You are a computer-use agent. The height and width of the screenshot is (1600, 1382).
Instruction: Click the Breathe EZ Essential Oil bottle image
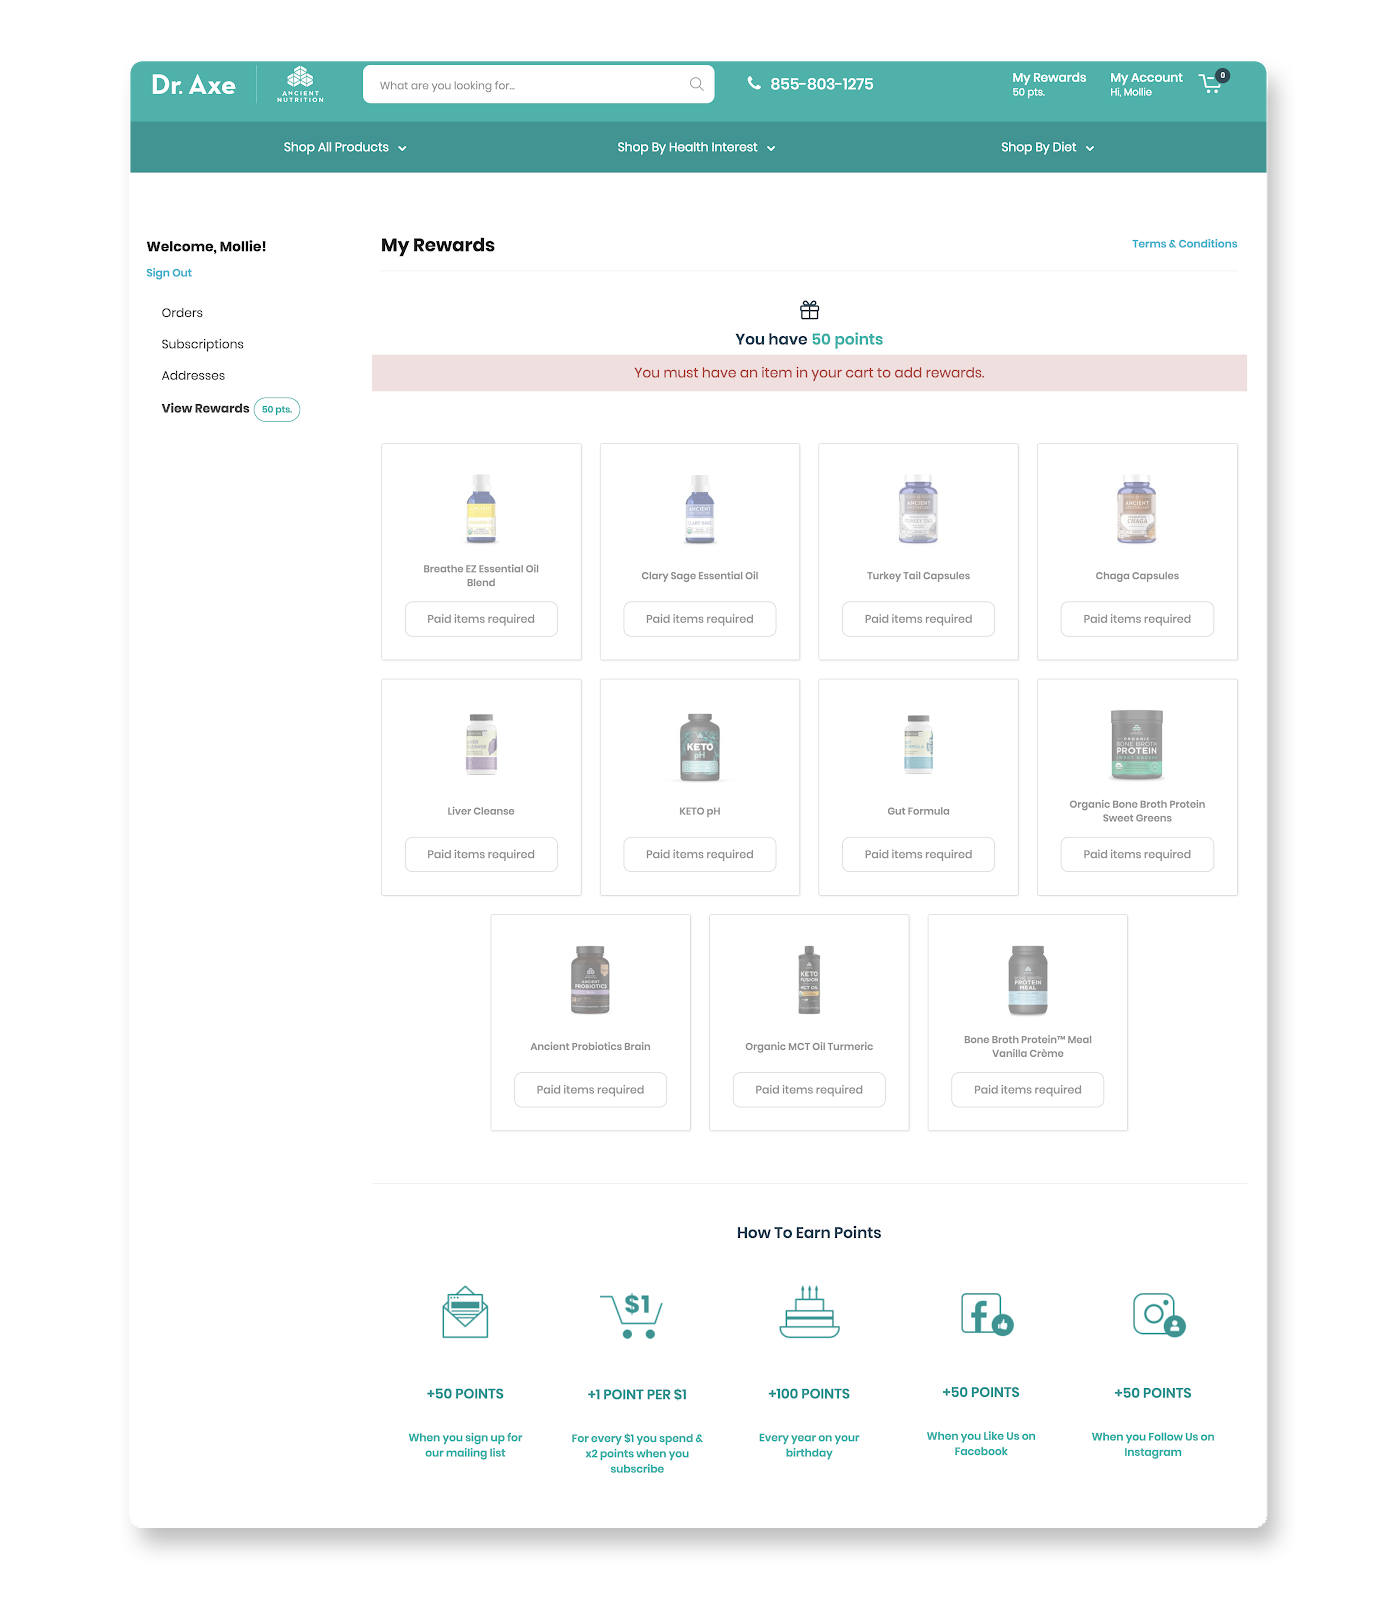point(481,509)
